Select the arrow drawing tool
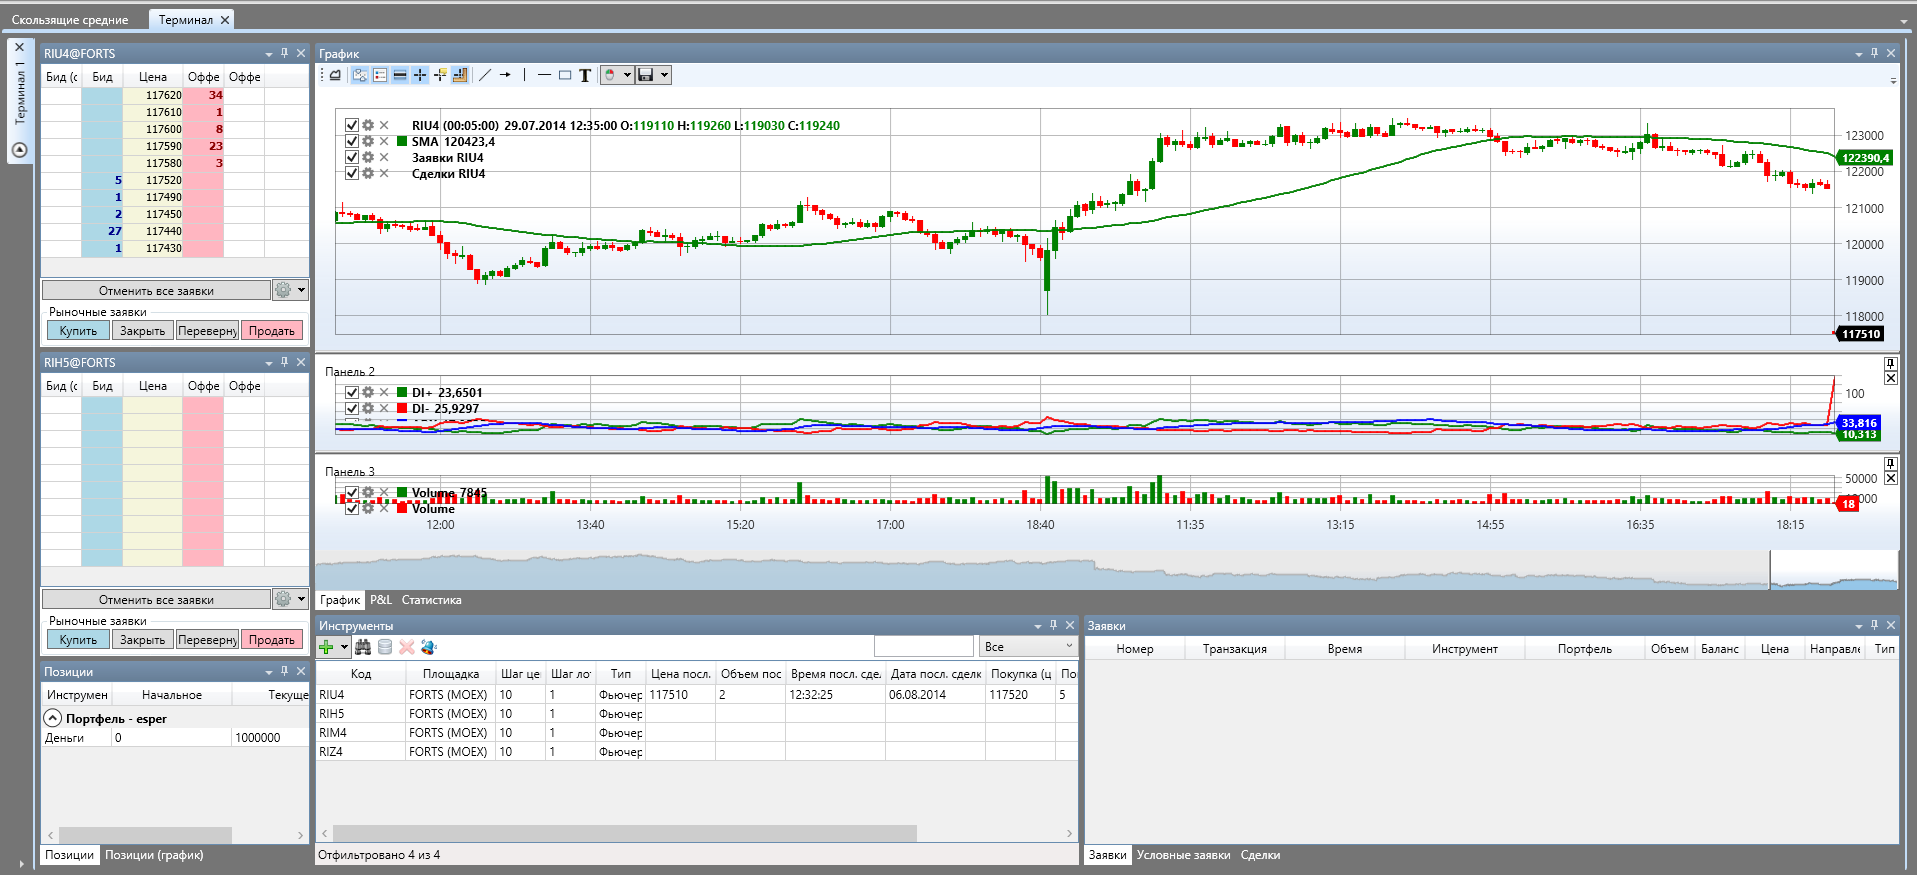Viewport: 1917px width, 875px height. coord(505,75)
